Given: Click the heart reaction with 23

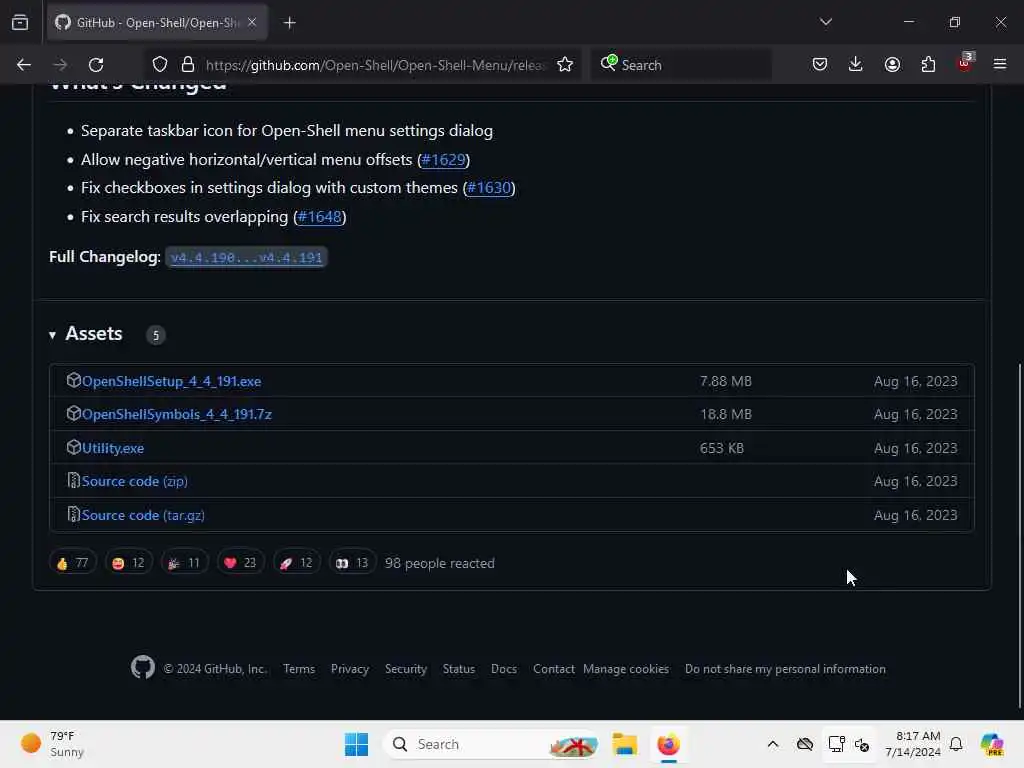Looking at the screenshot, I should click(x=240, y=562).
